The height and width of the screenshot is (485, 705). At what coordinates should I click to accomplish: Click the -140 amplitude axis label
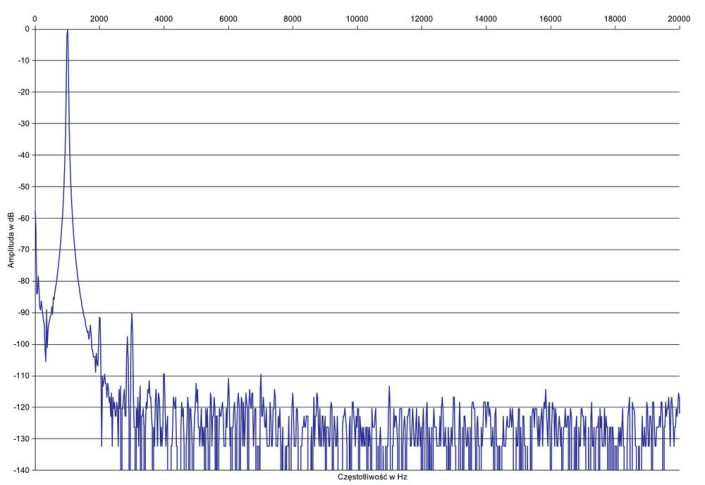(23, 470)
